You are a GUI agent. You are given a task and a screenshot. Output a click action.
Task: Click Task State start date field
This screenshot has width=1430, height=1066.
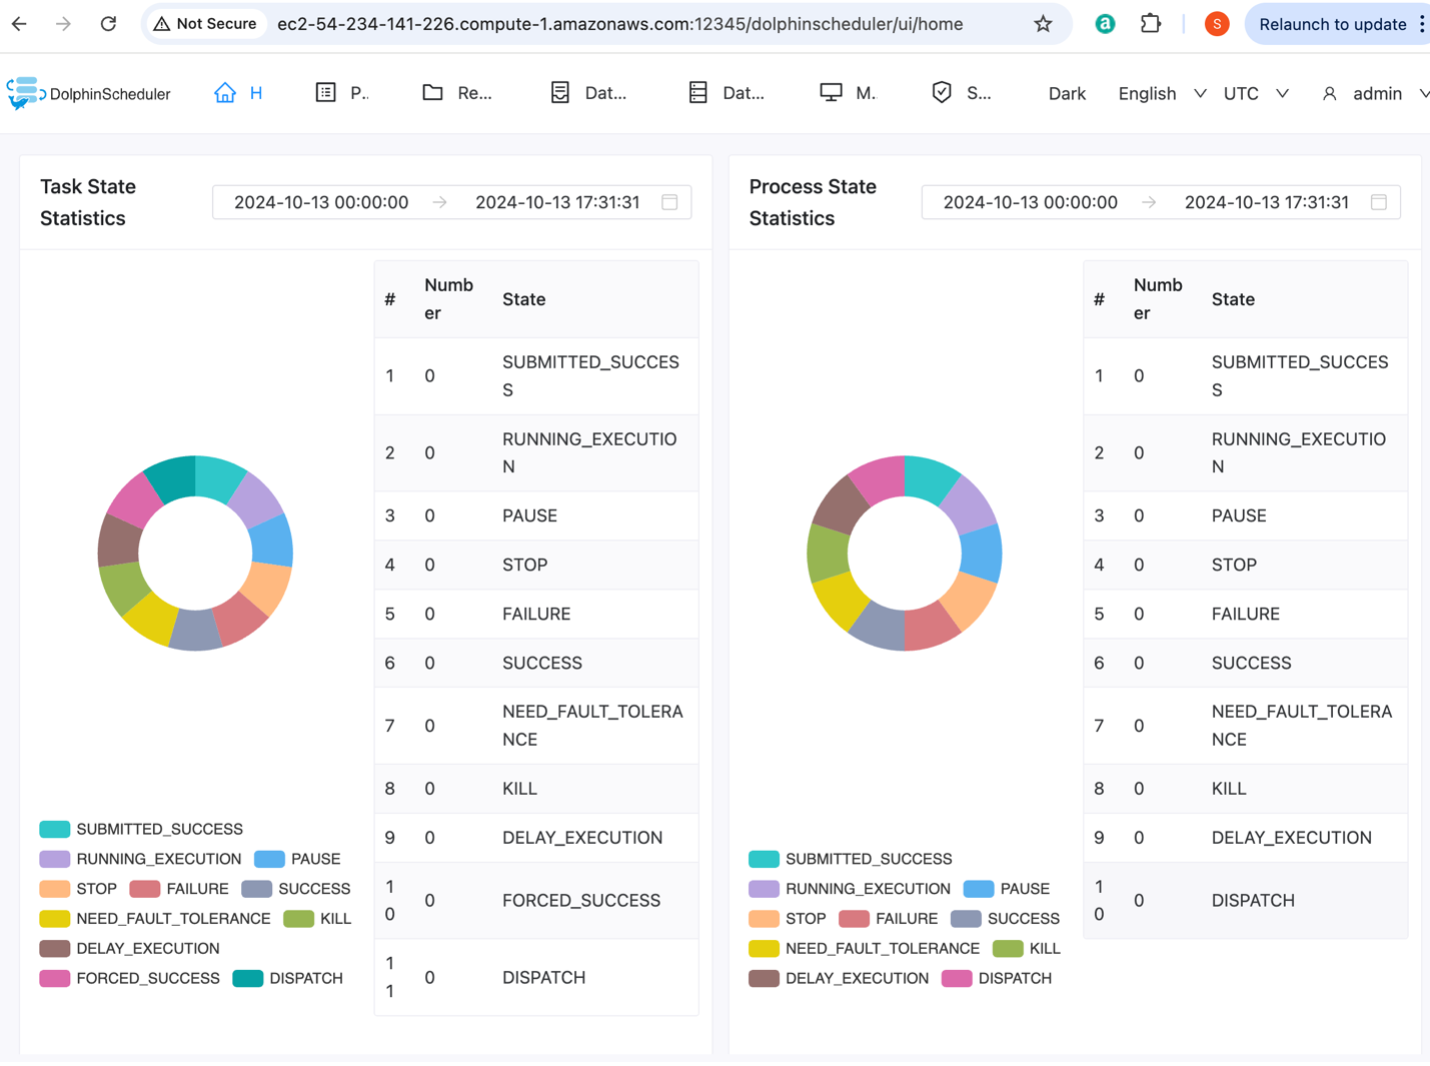pyautogui.click(x=321, y=202)
